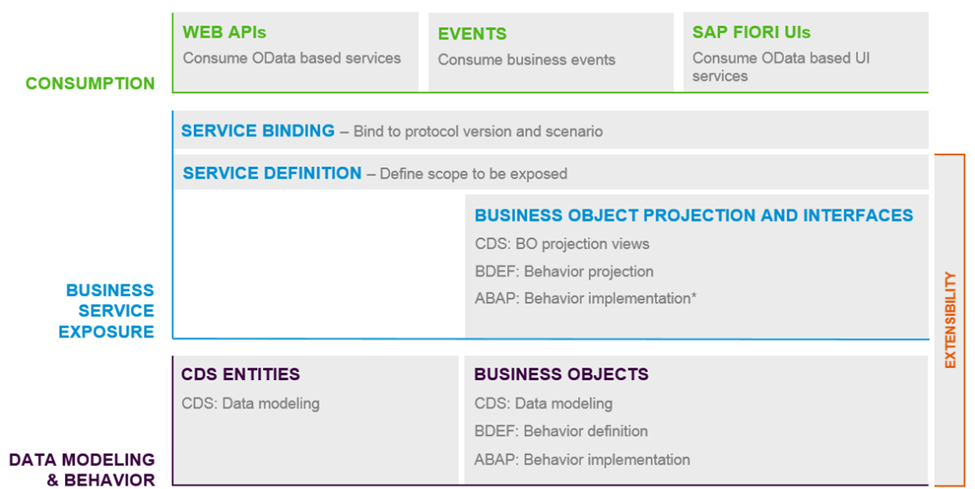
Task: Select the DATA MODELING & BEHAVIOR label
Action: (82, 469)
